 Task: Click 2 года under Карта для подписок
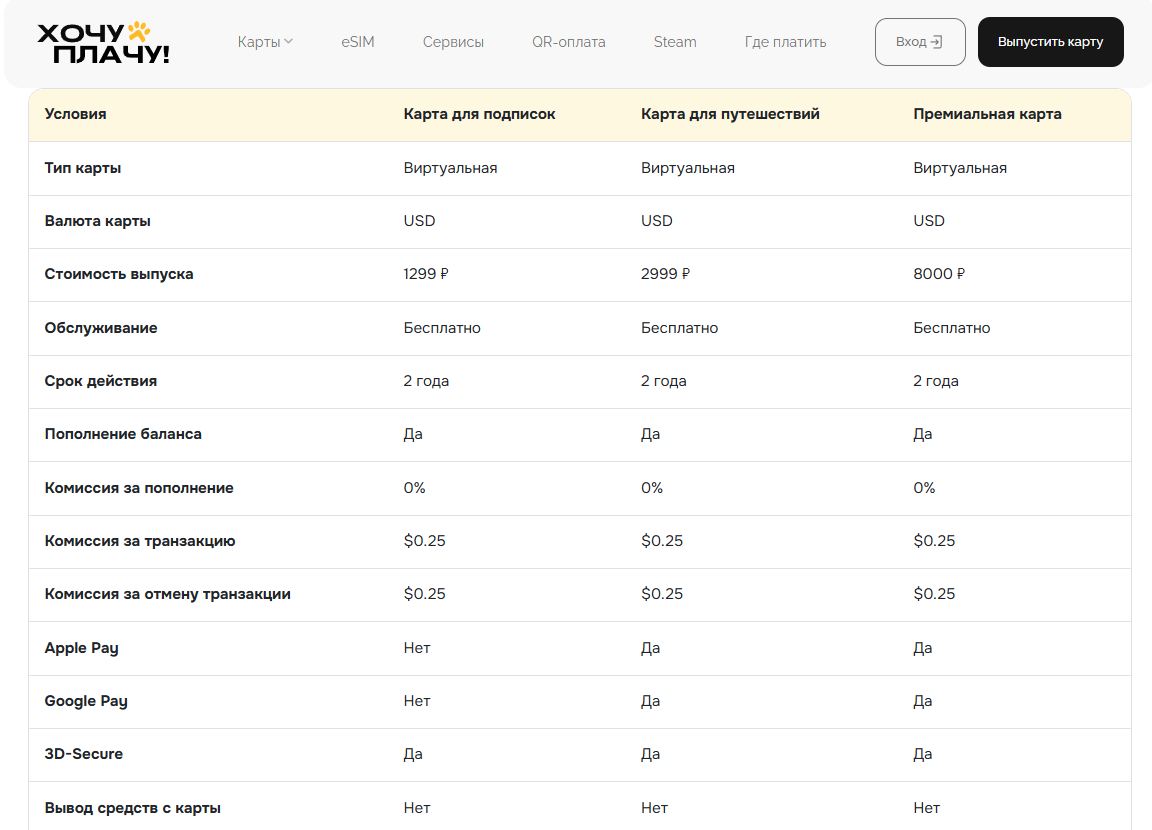(x=426, y=381)
